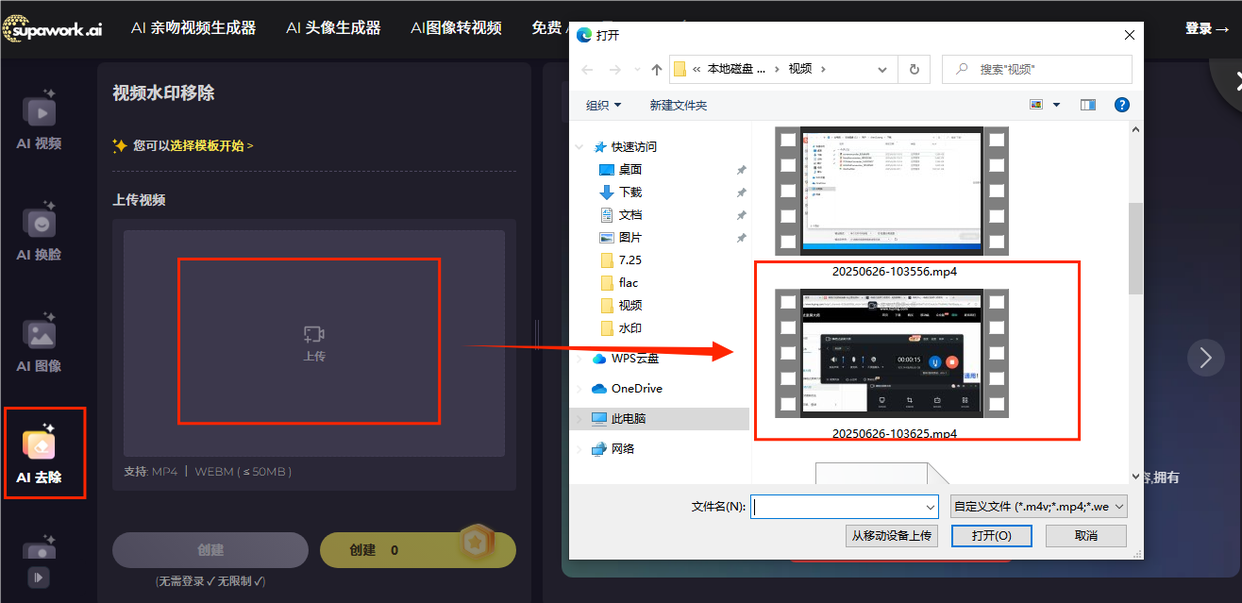The width and height of the screenshot is (1242, 603).
Task: Refresh the folder address bar
Action: 913,69
